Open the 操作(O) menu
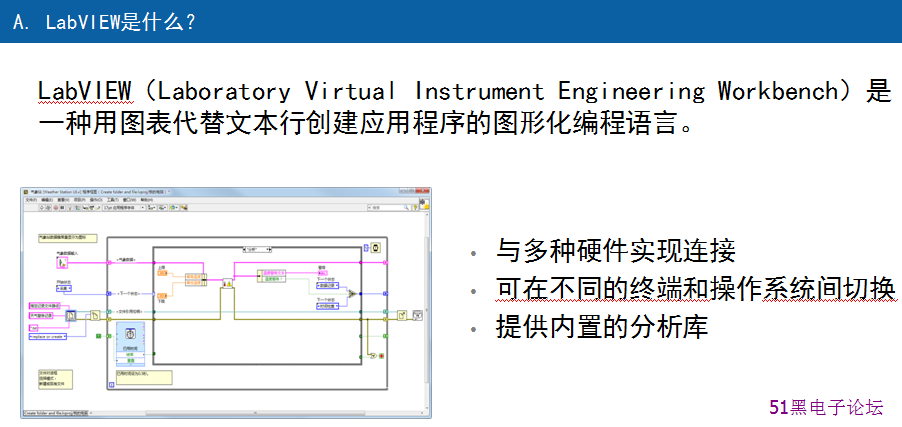The image size is (902, 427). tap(96, 200)
